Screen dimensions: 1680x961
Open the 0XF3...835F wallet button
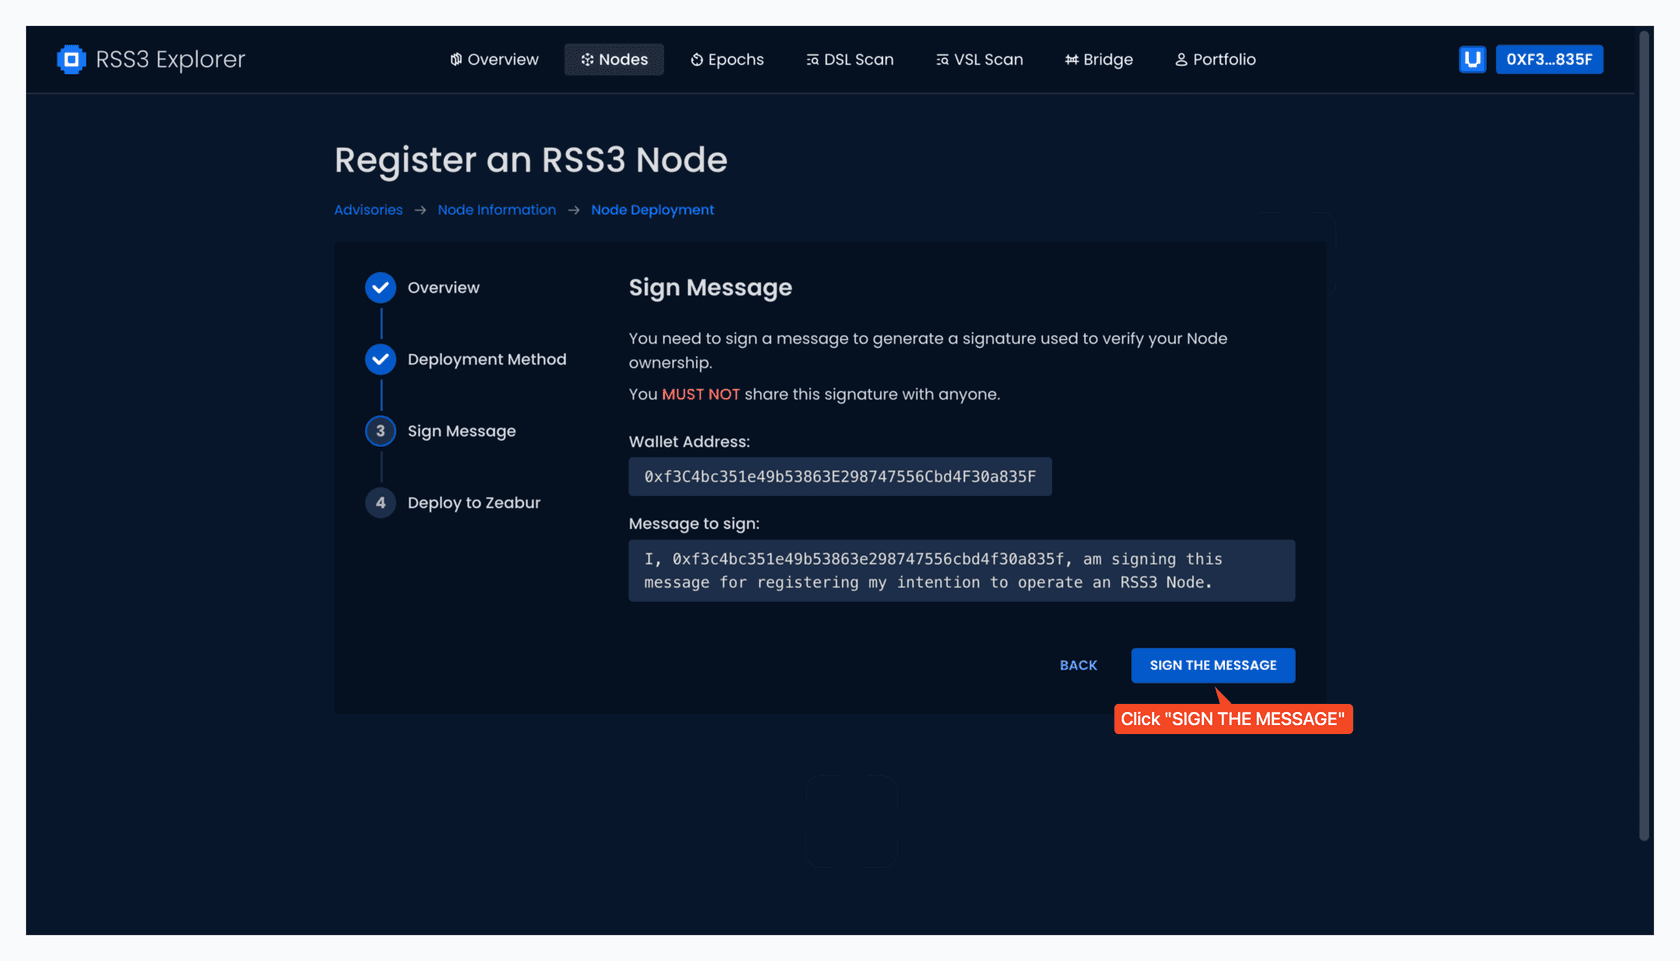pos(1549,59)
